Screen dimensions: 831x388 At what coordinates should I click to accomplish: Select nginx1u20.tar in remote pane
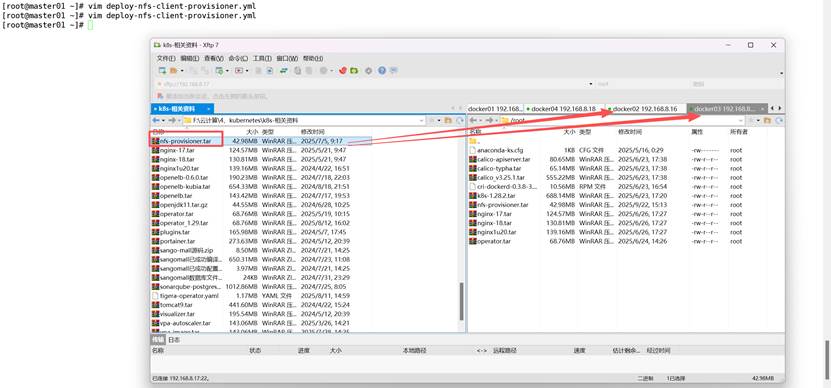point(493,232)
